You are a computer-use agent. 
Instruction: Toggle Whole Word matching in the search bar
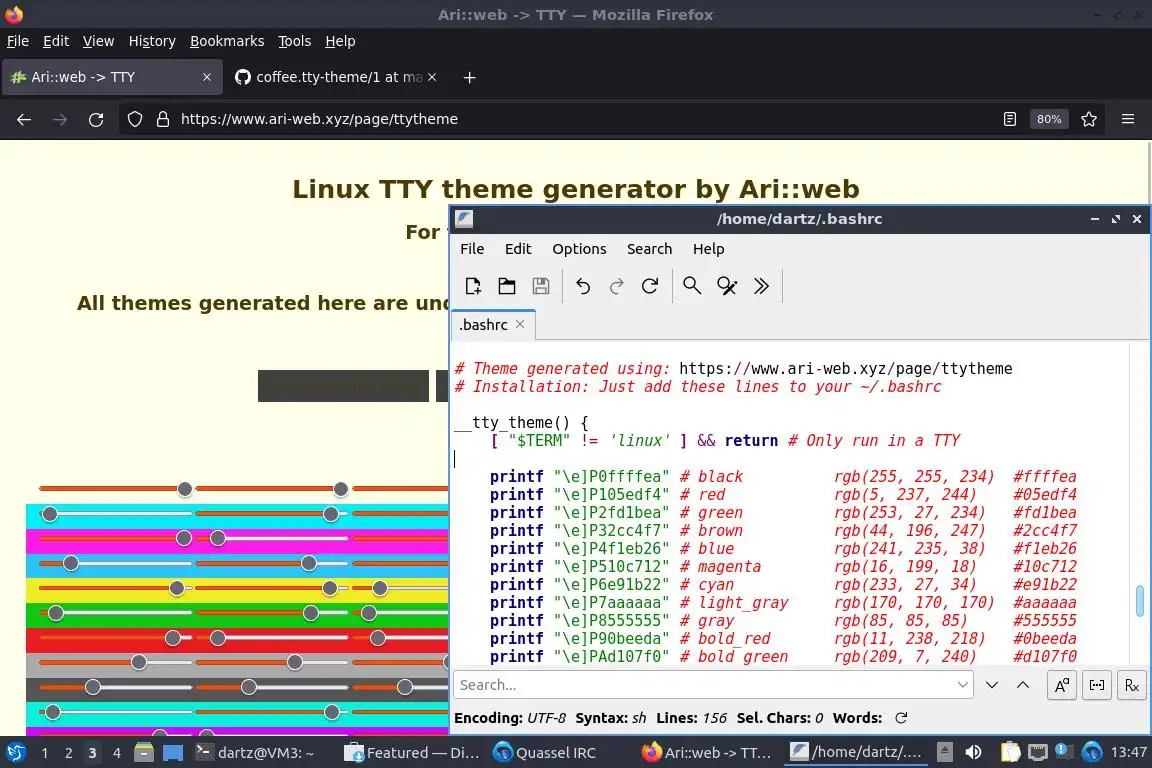click(1097, 685)
